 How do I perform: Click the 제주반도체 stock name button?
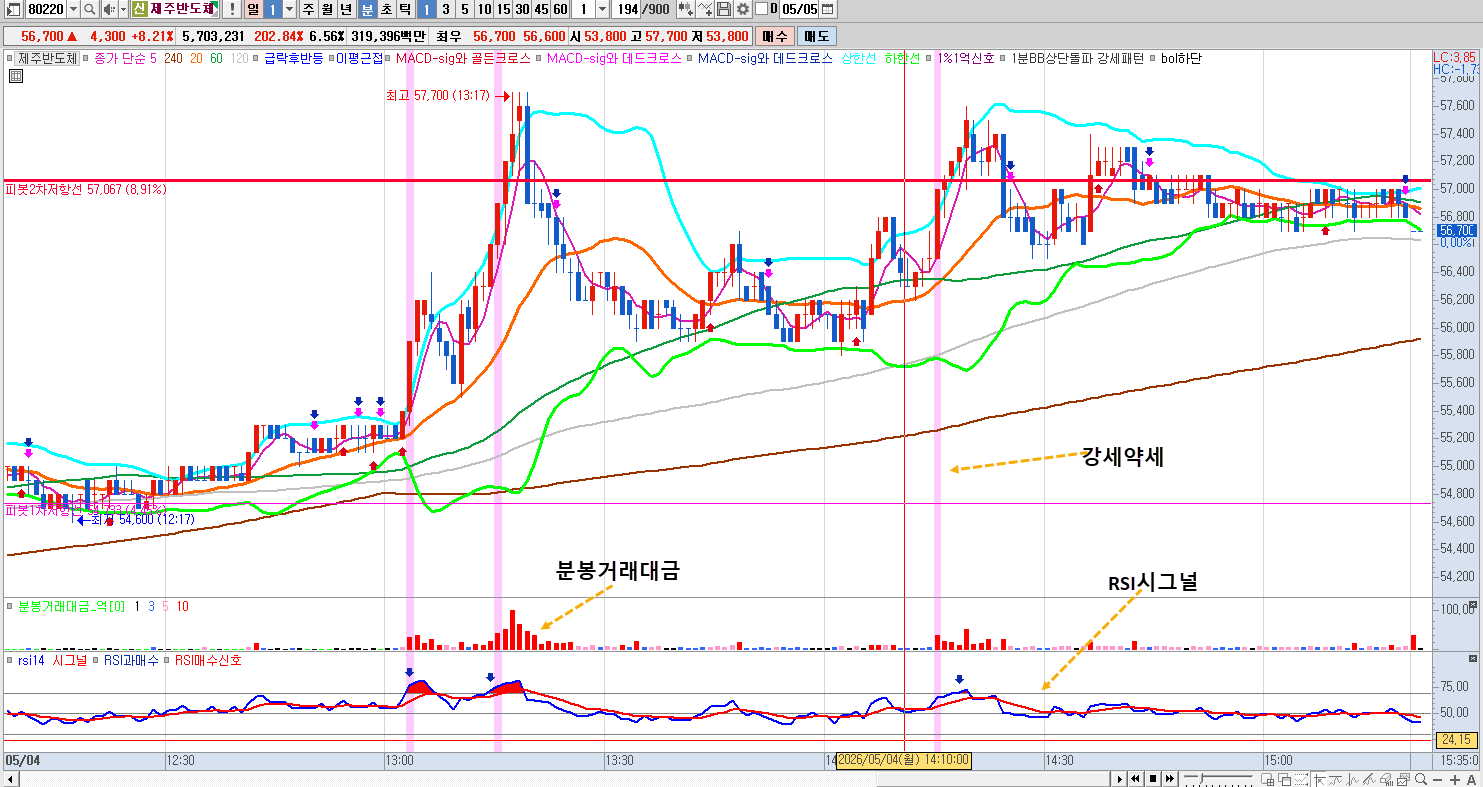[x=183, y=9]
